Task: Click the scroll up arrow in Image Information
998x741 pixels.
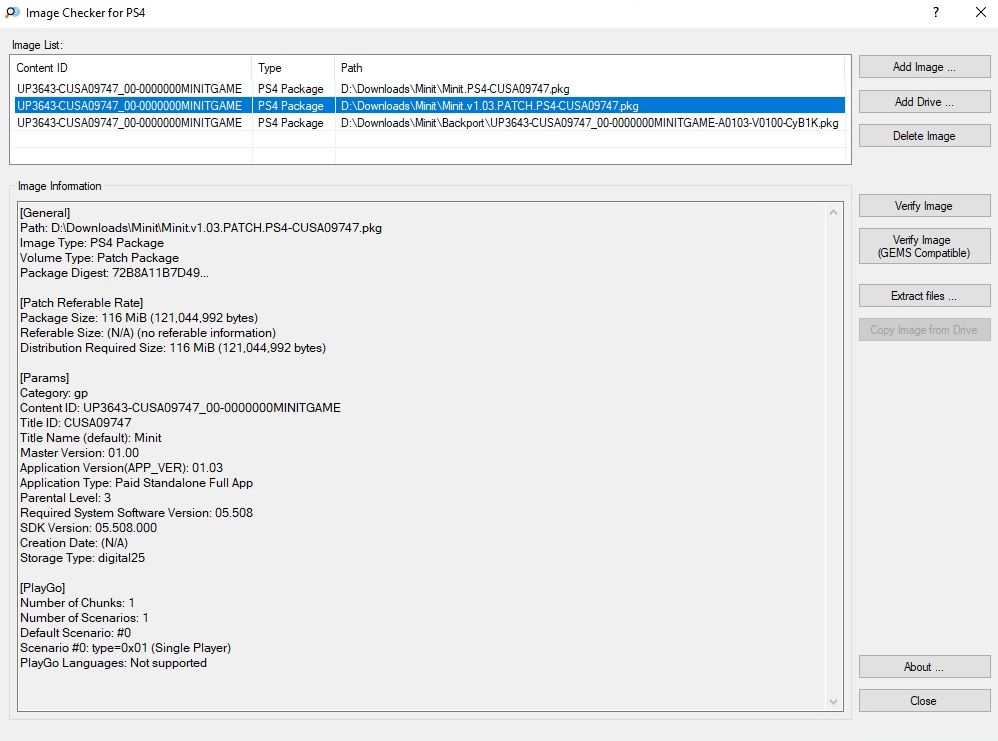Action: 833,212
